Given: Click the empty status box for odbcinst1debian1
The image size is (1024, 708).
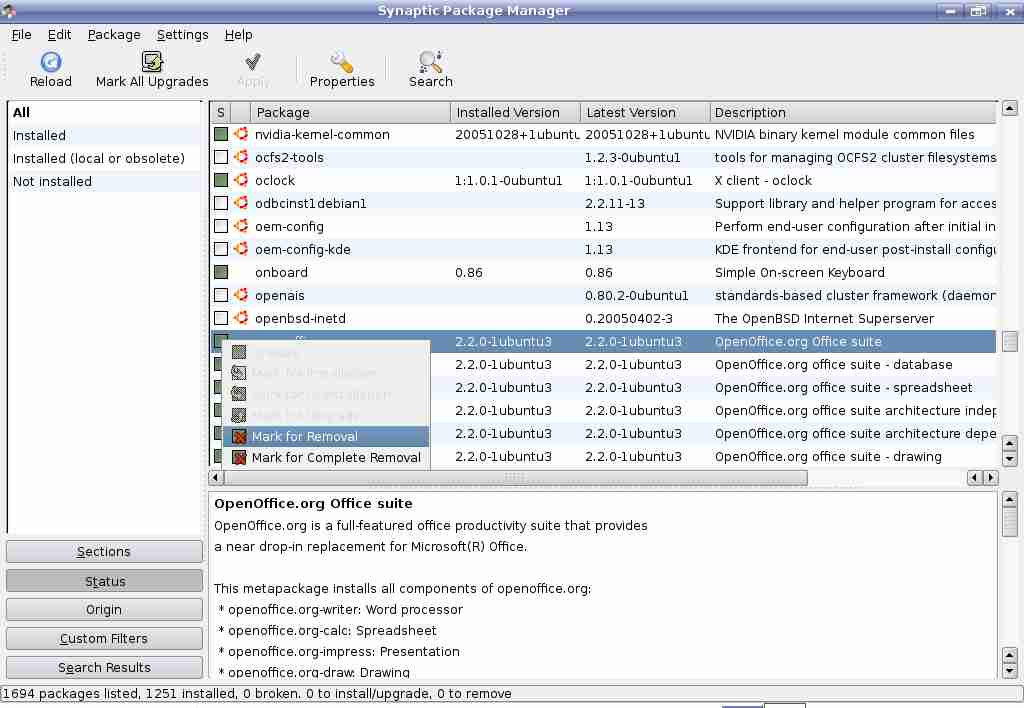Looking at the screenshot, I should pos(221,202).
